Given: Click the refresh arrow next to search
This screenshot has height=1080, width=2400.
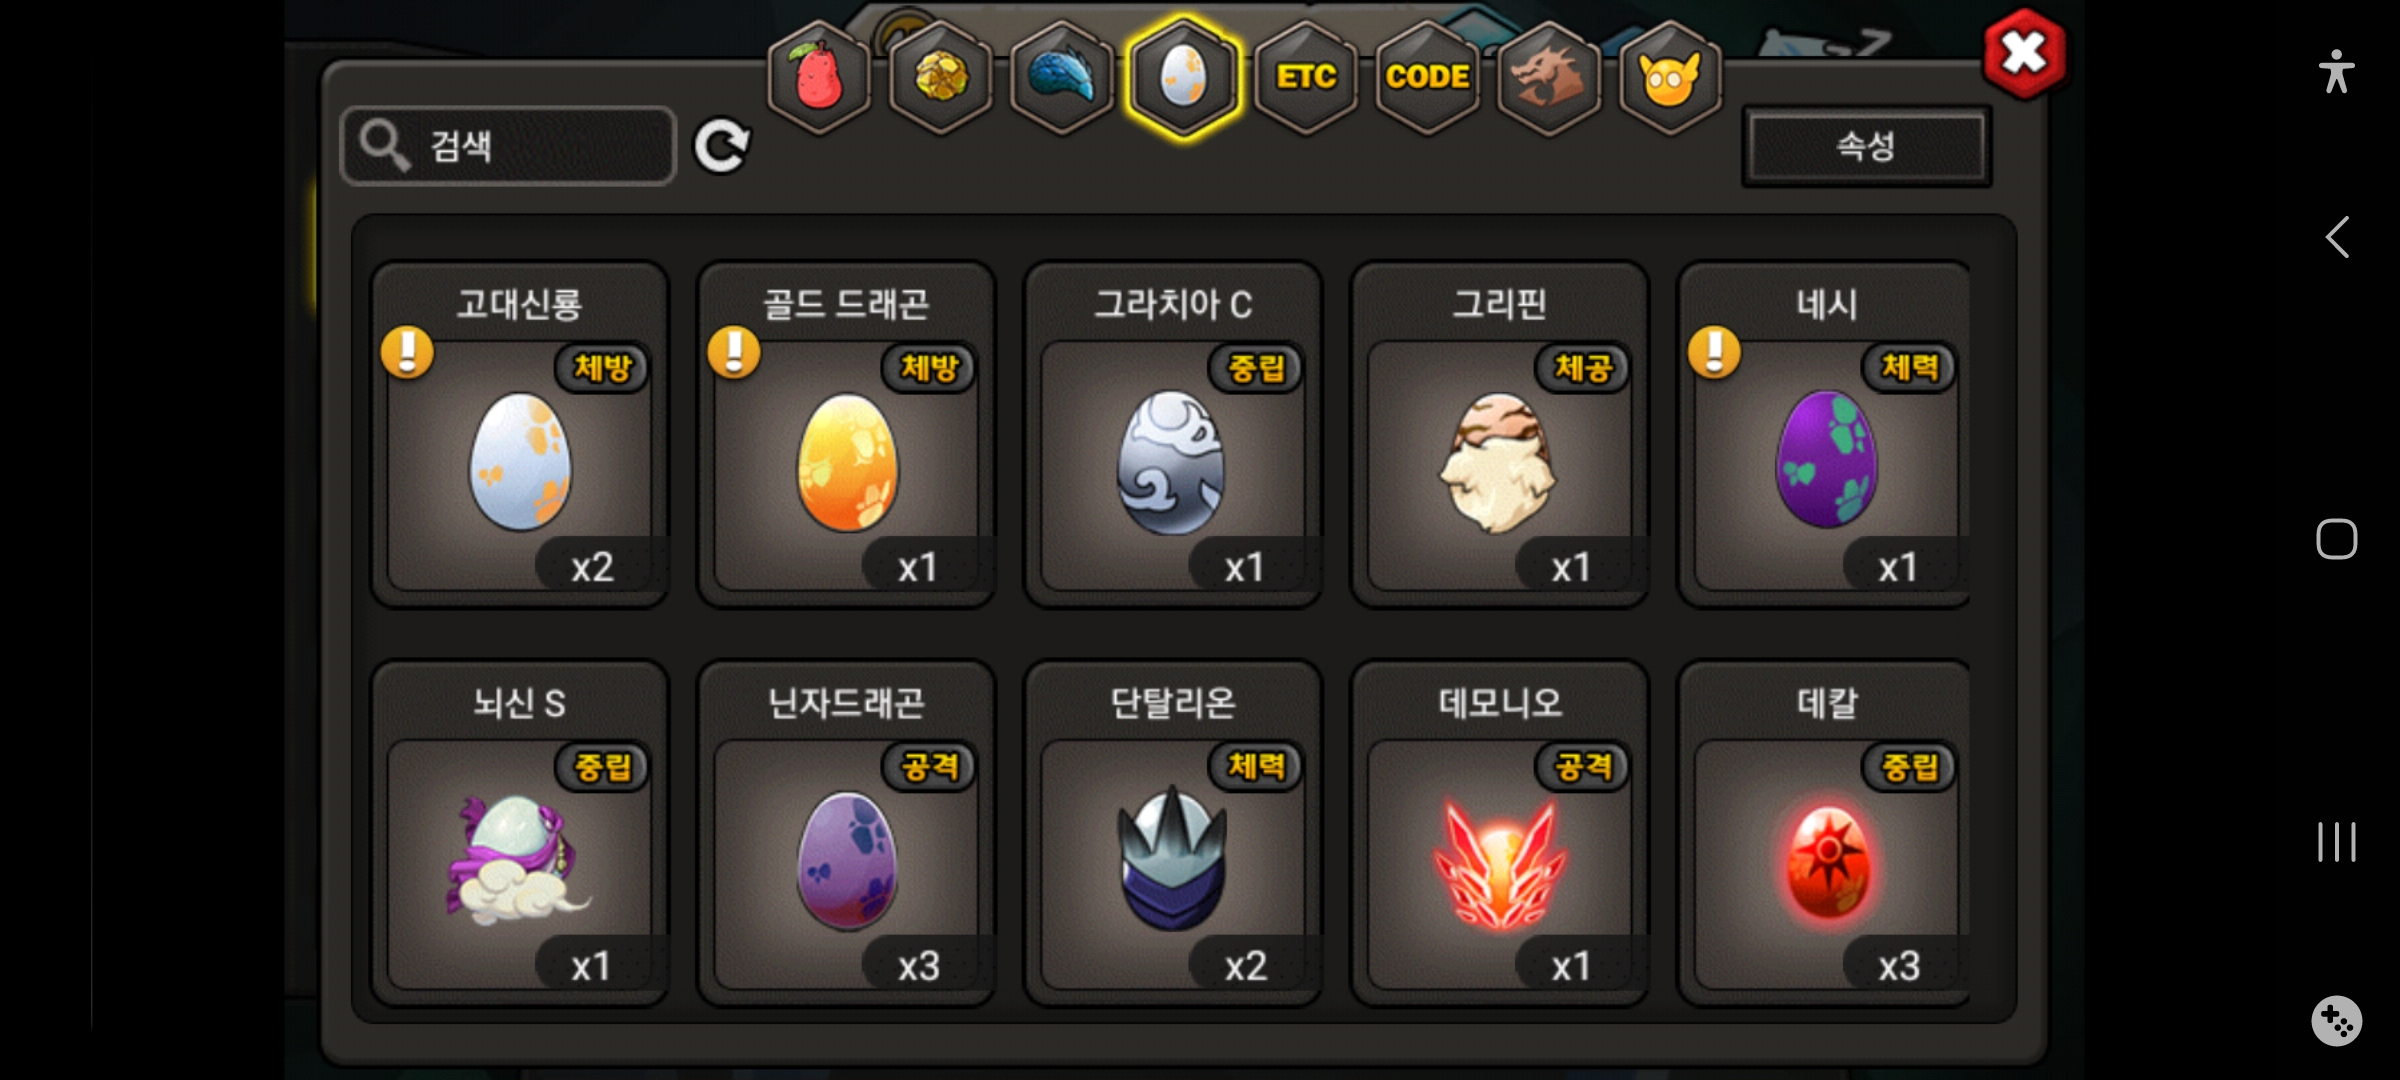Looking at the screenshot, I should 722,146.
